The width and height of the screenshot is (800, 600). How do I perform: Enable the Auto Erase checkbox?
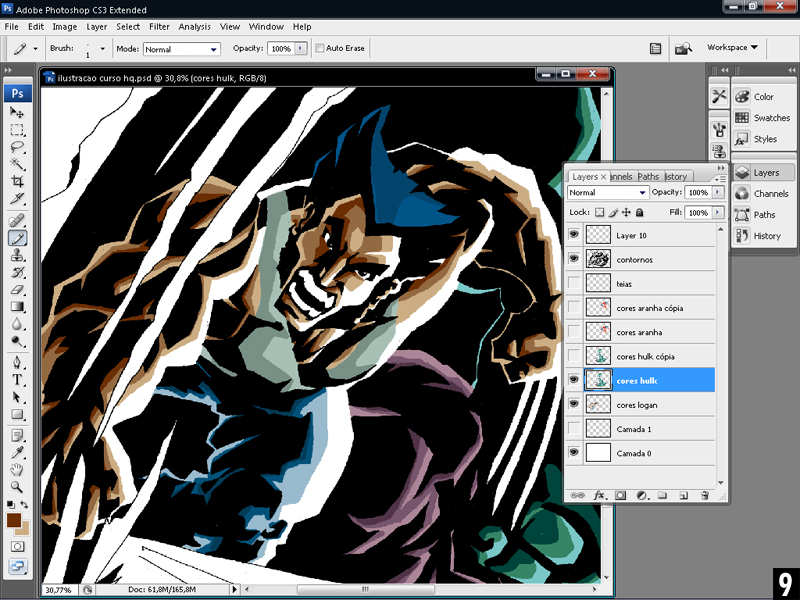pos(320,48)
